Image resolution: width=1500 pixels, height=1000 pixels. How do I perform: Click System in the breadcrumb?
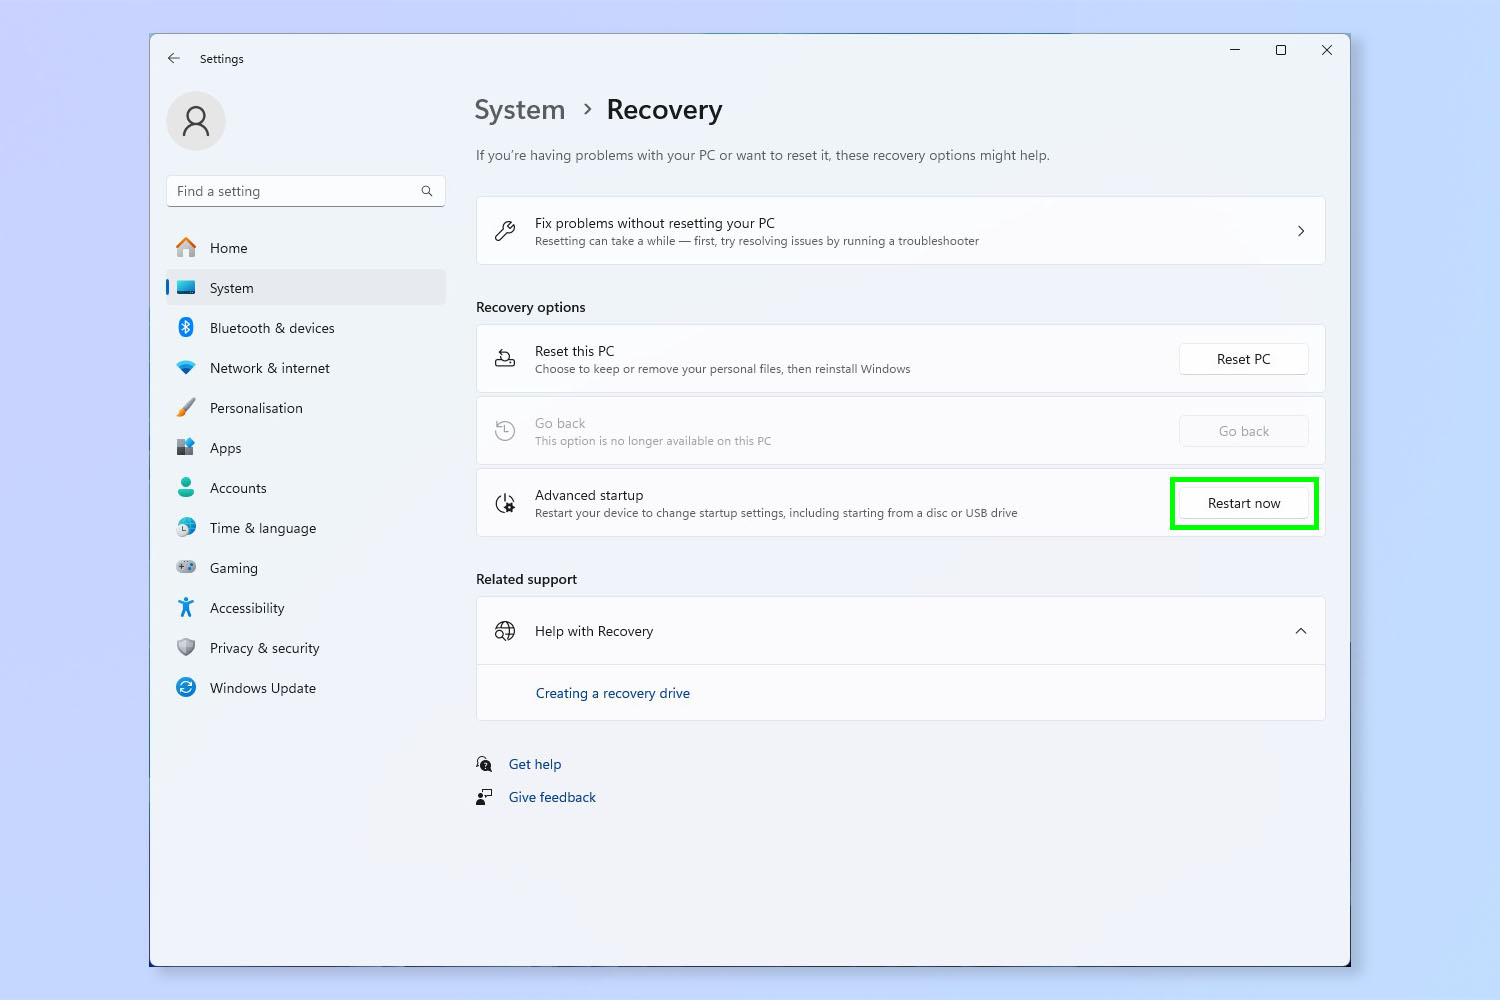coord(520,110)
